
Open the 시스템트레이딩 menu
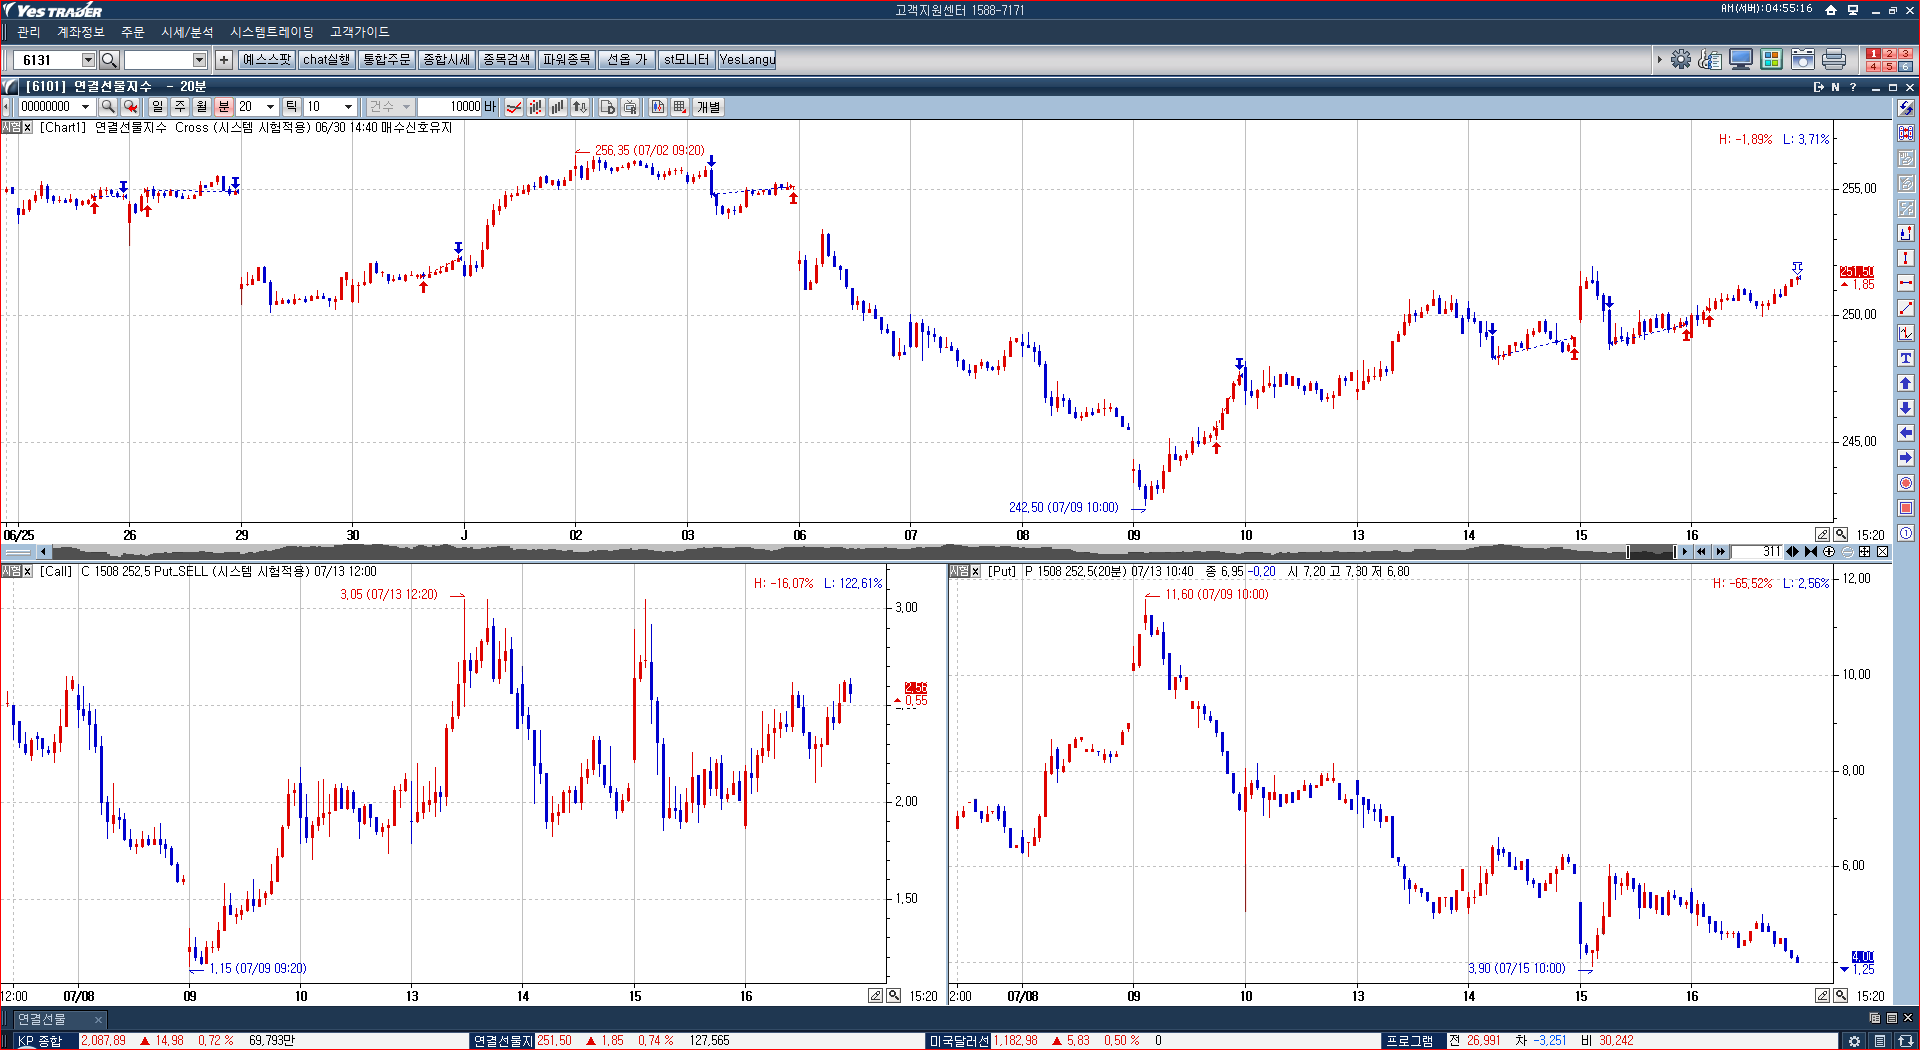[x=271, y=32]
